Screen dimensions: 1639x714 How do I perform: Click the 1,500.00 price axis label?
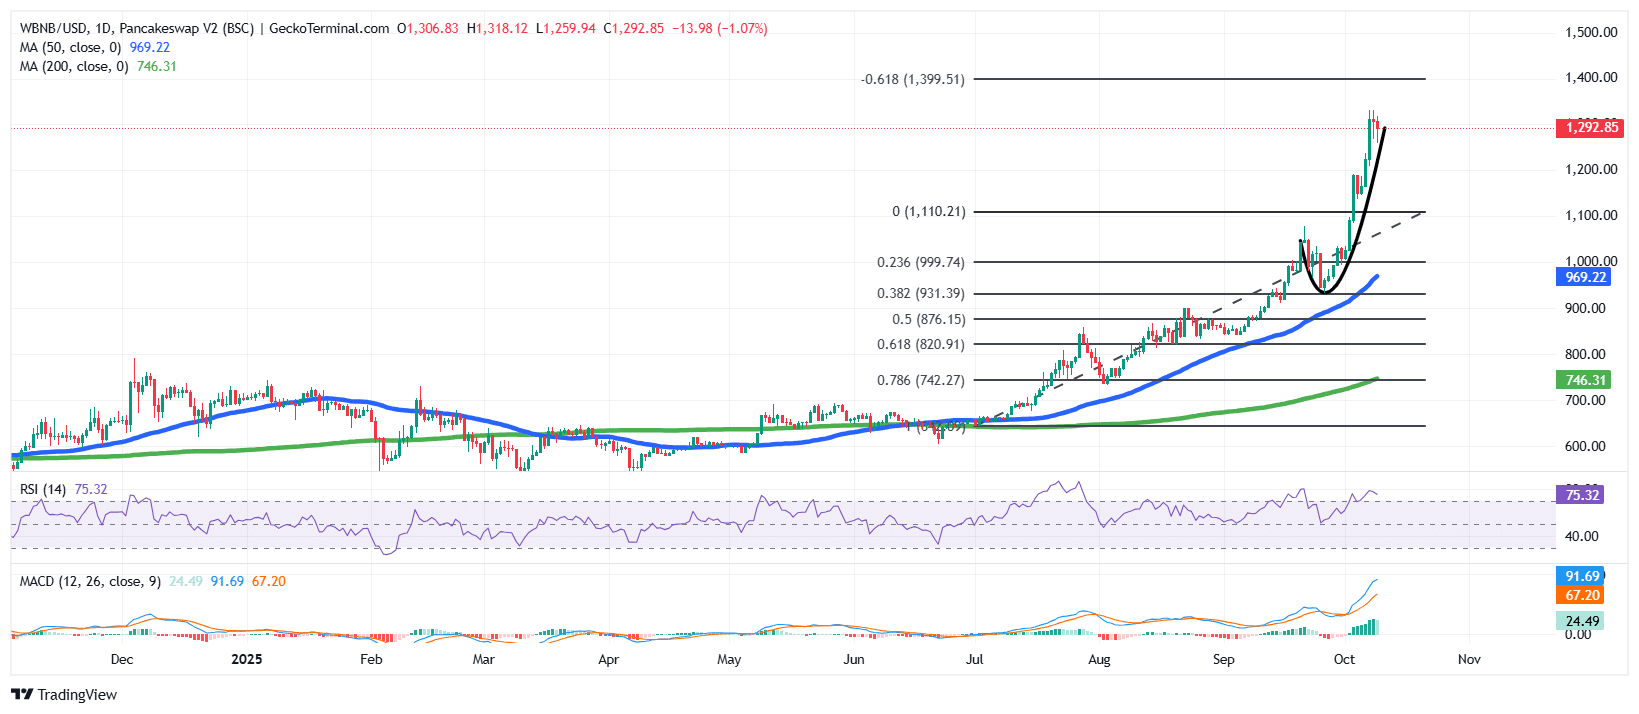coord(1590,33)
